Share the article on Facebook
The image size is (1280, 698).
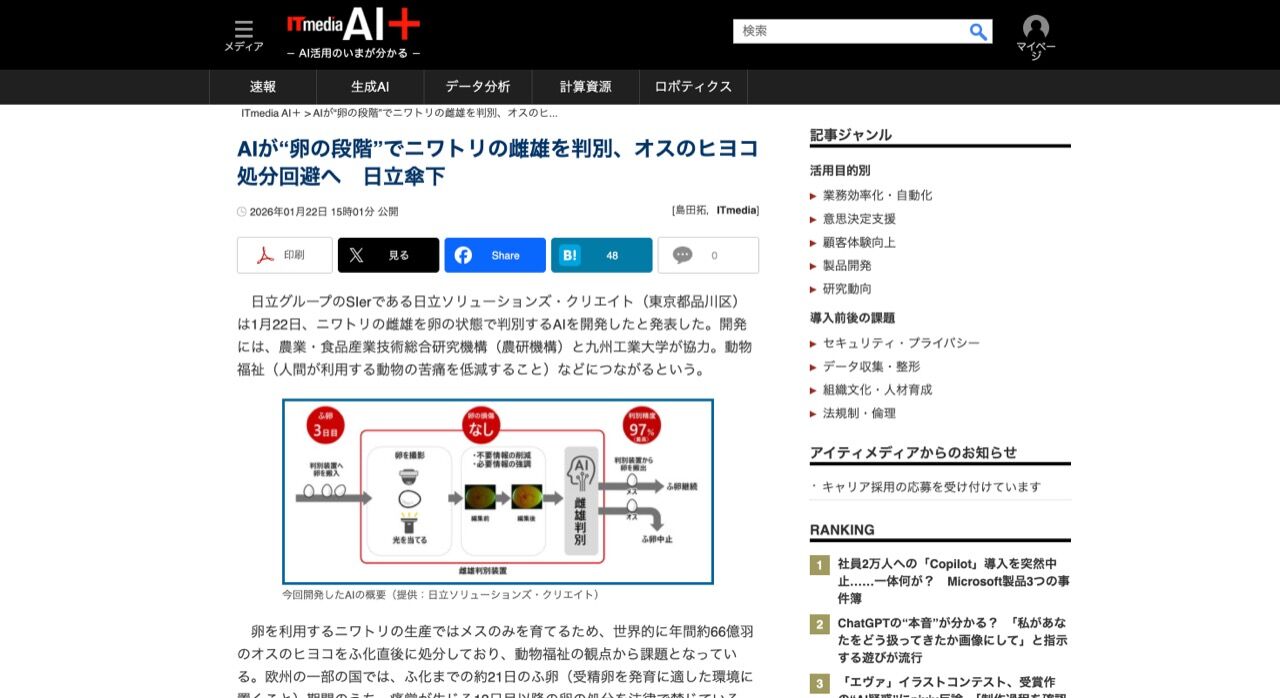495,255
